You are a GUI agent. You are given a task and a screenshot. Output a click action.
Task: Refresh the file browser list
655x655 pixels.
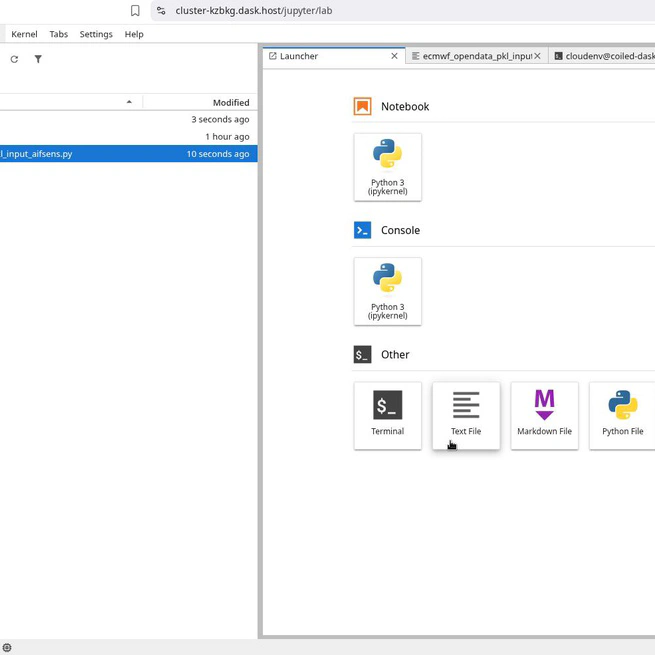point(14,59)
